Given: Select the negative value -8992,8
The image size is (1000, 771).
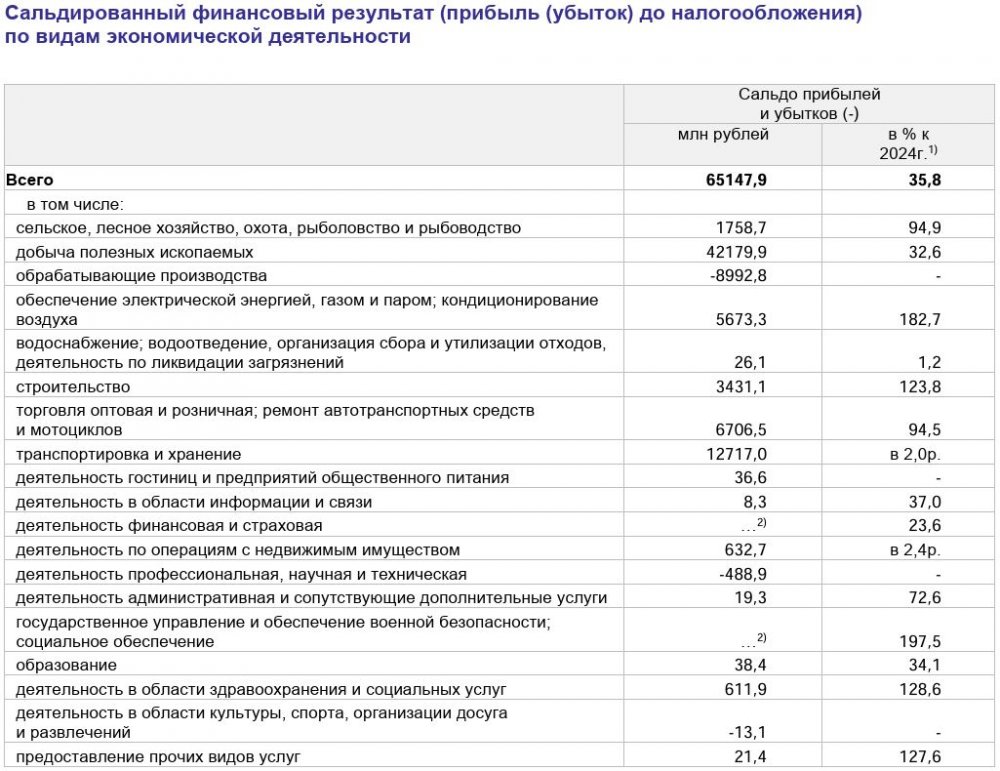Looking at the screenshot, I should click(736, 276).
